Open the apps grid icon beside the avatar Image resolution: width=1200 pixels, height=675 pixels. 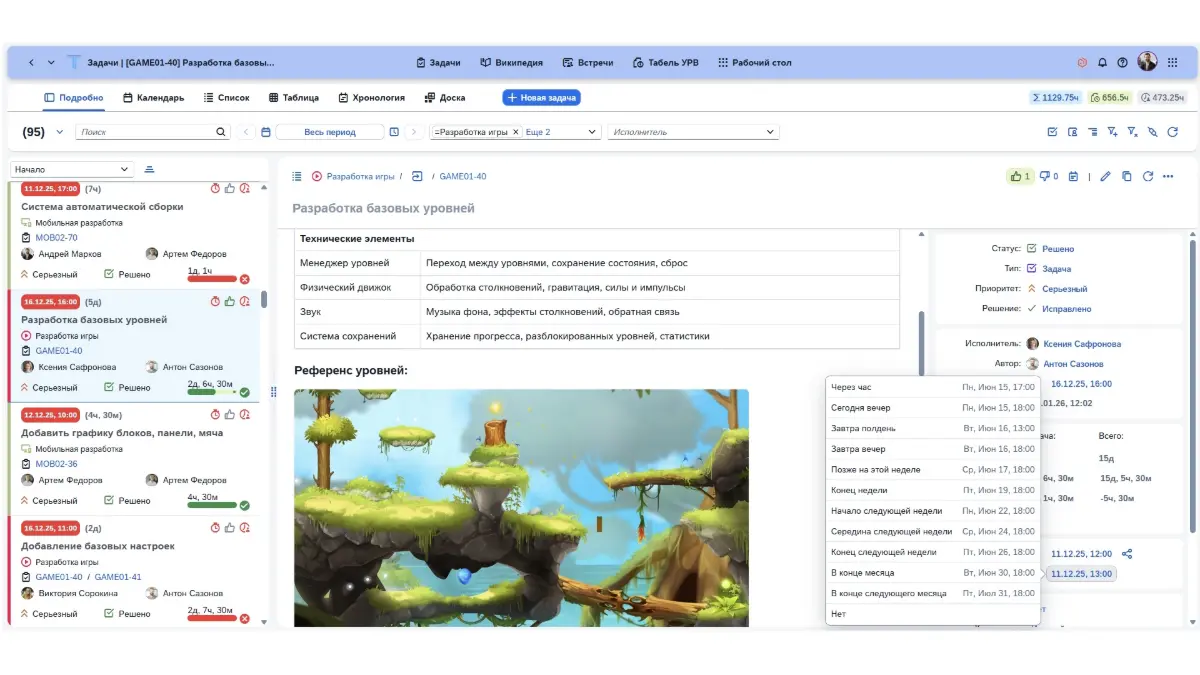[x=1170, y=62]
